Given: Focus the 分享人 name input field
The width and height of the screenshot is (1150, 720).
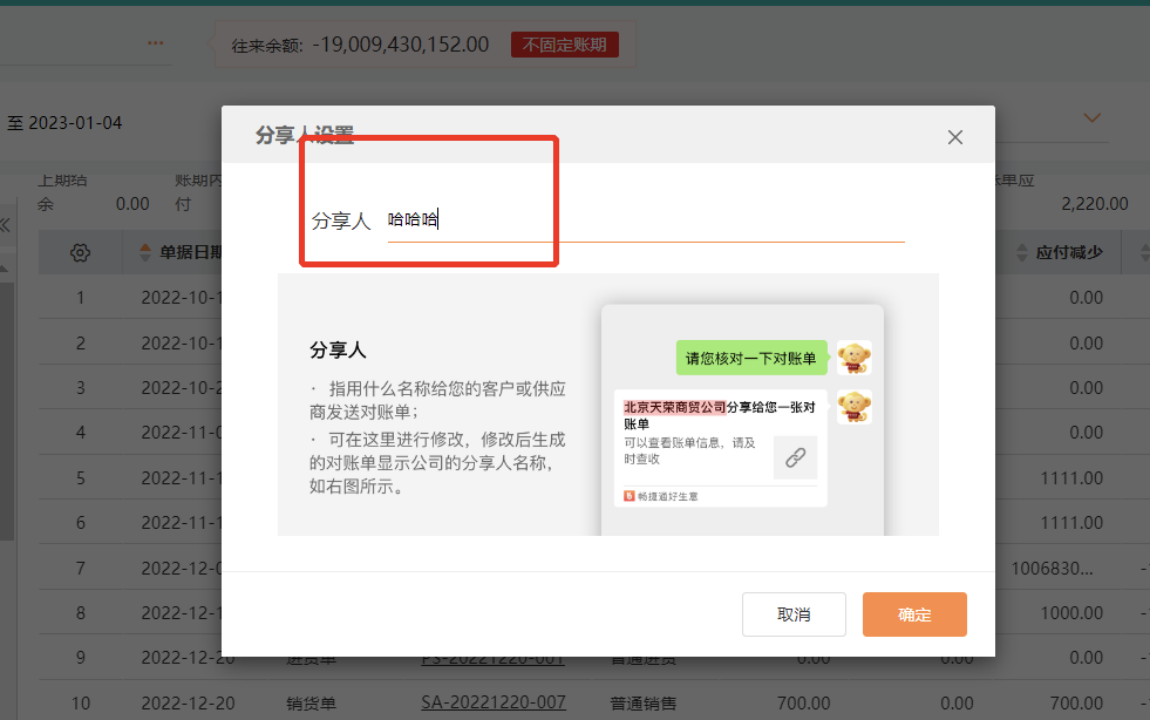Looking at the screenshot, I should 645,220.
